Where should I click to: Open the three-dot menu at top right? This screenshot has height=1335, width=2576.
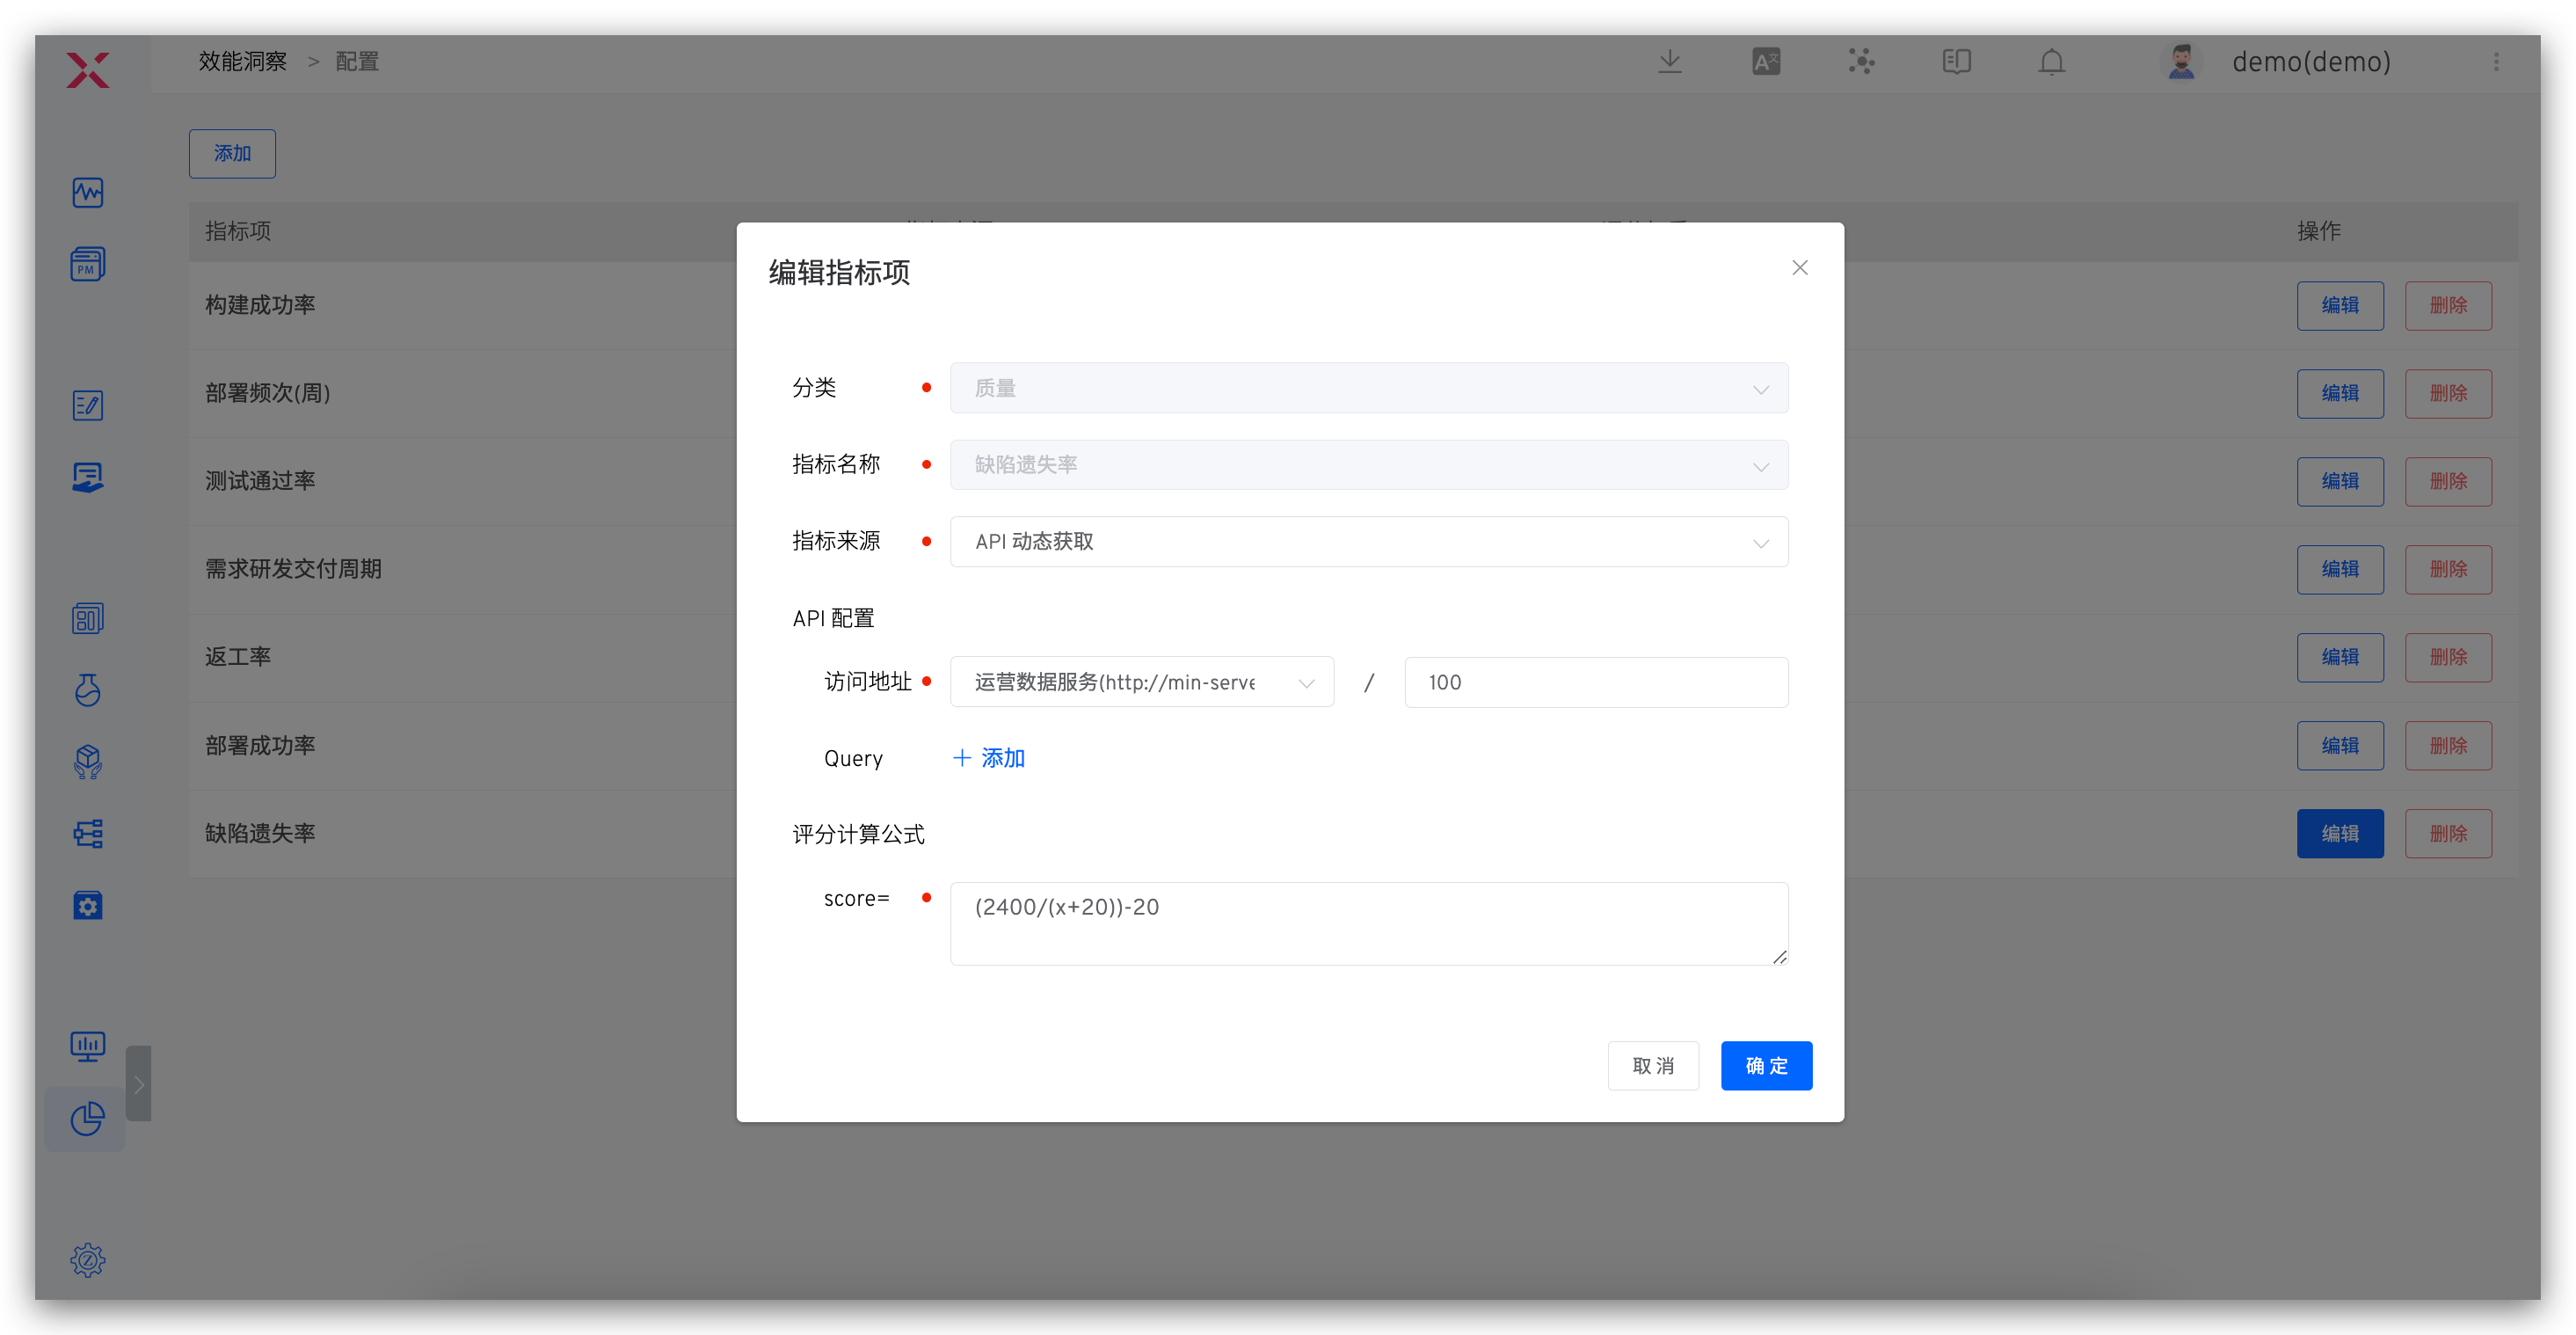(2496, 61)
